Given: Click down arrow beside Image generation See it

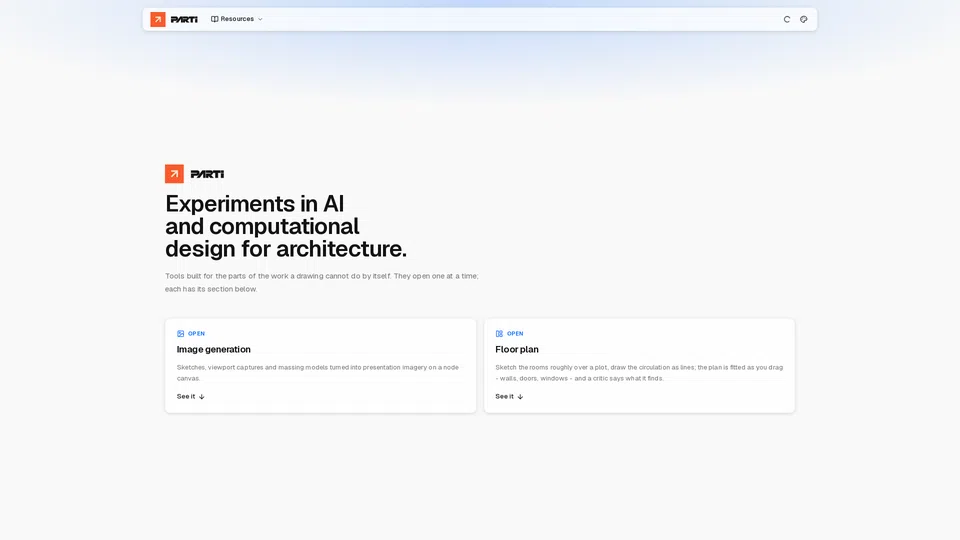Looking at the screenshot, I should point(202,397).
